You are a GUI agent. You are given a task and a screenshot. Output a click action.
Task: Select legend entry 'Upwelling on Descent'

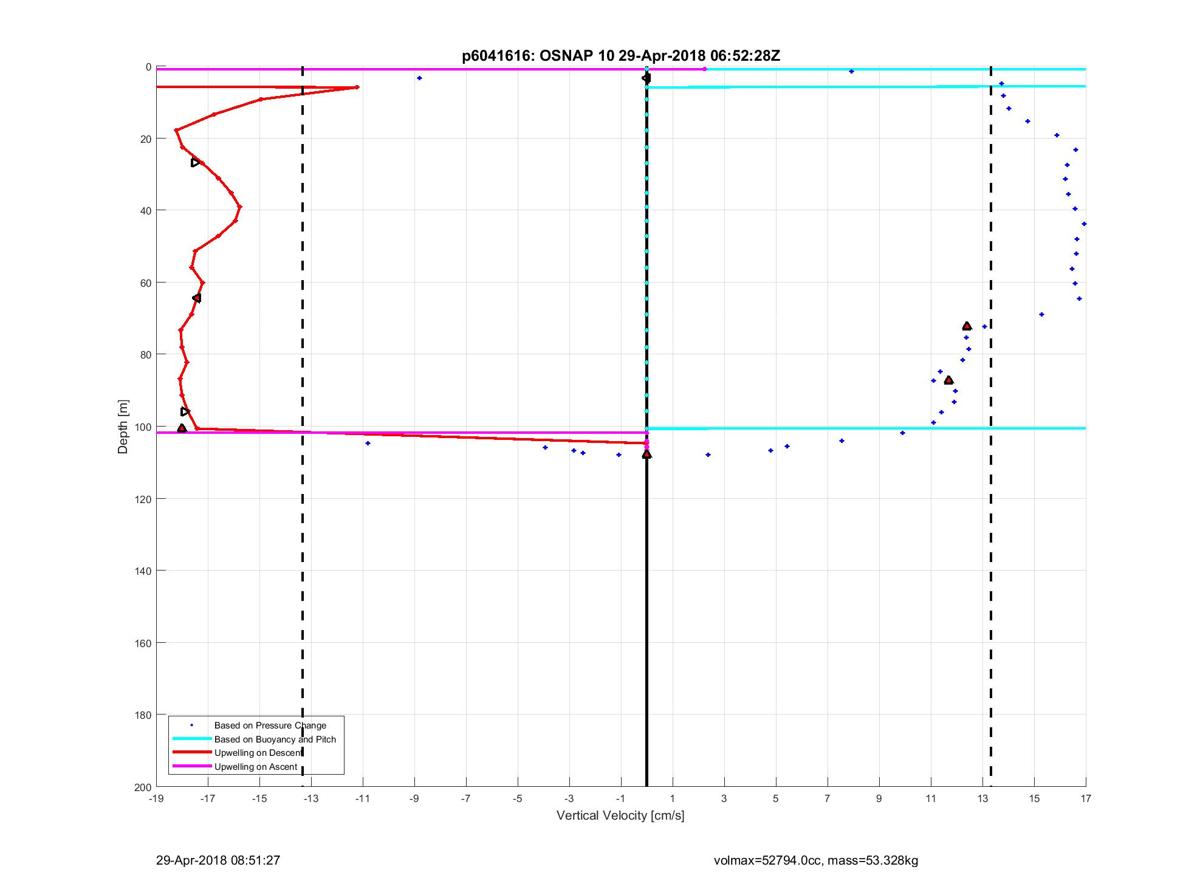tap(259, 753)
